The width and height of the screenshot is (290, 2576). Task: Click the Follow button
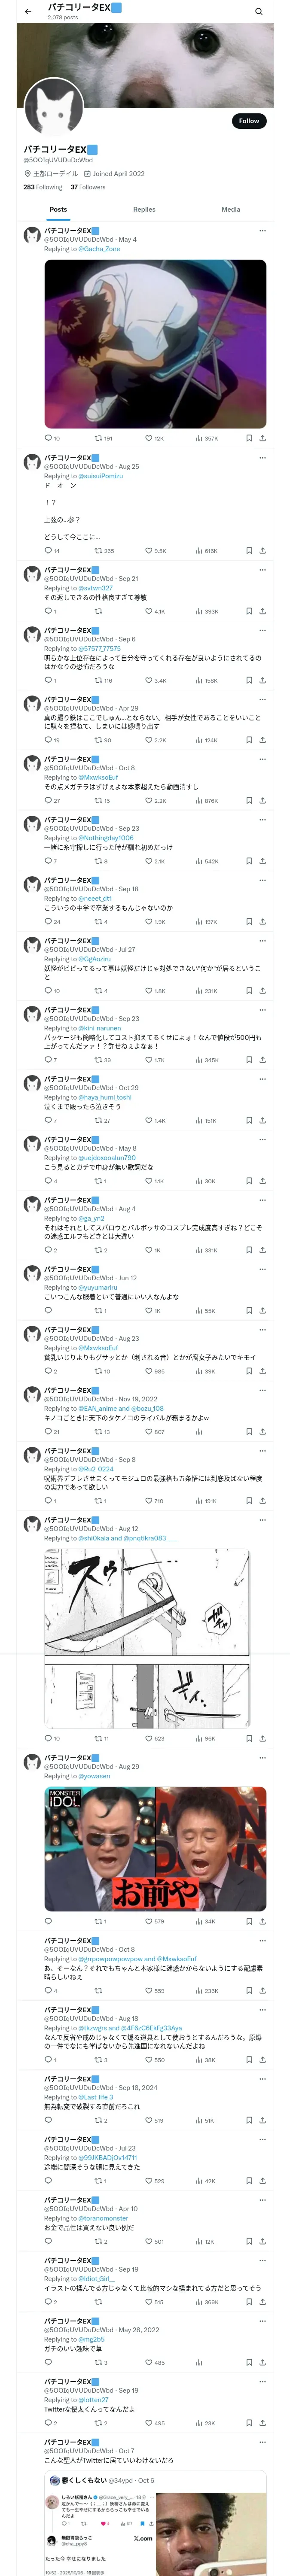[x=248, y=121]
